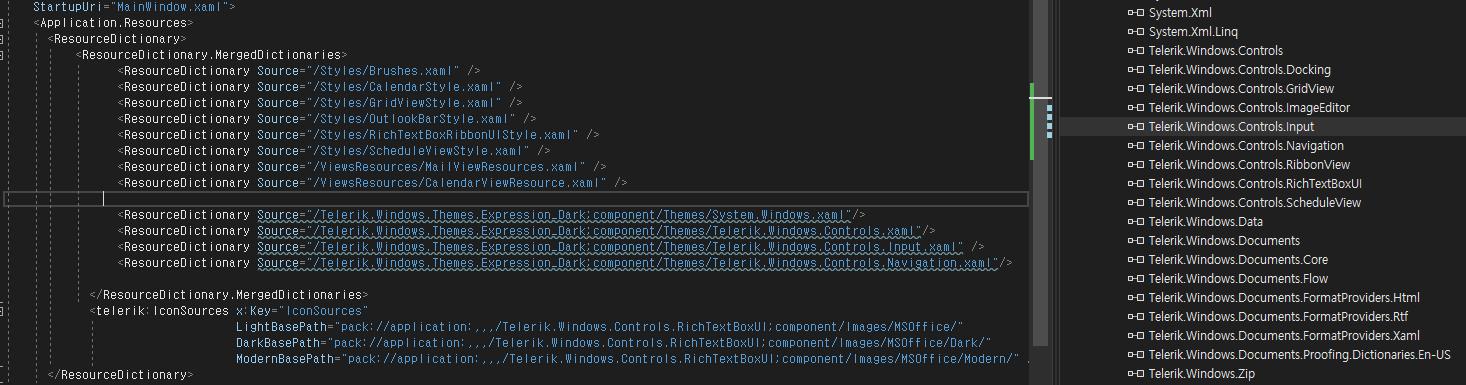Click the /Styles/Brushes.xaml source line
Image resolution: width=1466 pixels, height=385 pixels.
[x=300, y=71]
